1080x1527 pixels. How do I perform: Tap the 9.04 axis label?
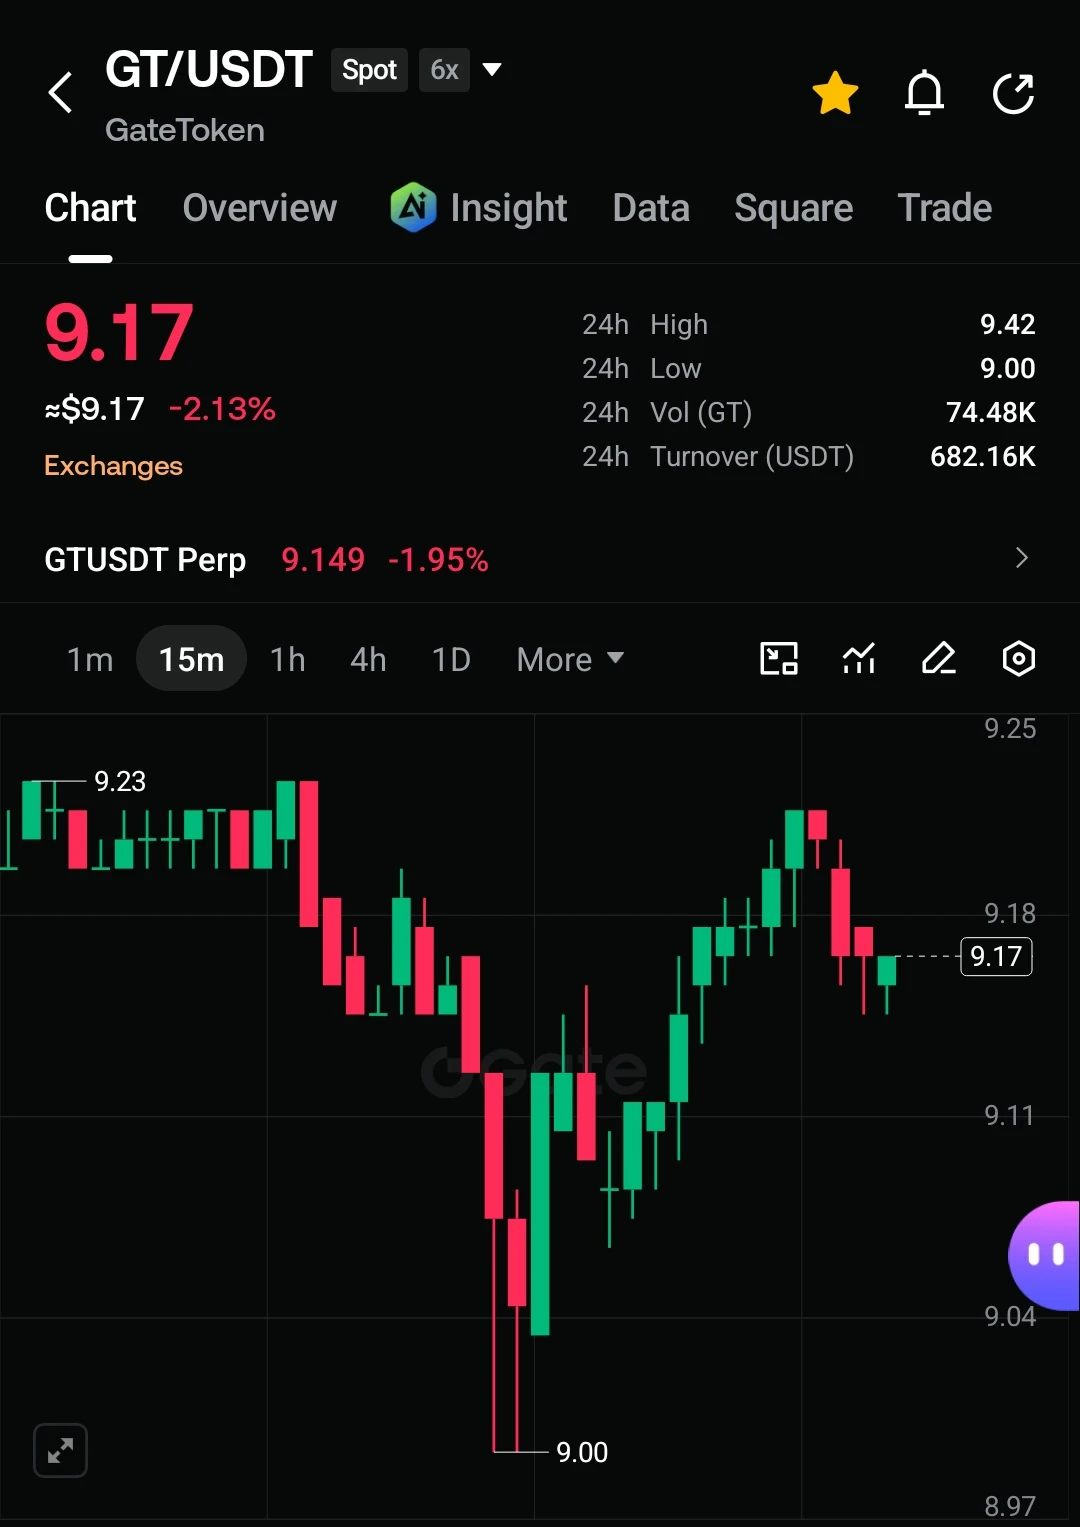coord(1010,1316)
